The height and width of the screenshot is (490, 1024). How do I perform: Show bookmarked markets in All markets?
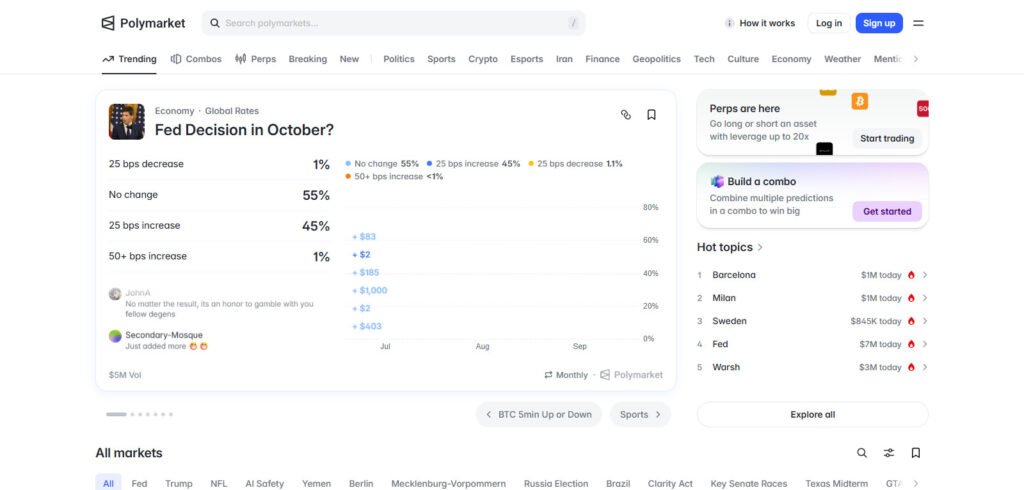[916, 453]
